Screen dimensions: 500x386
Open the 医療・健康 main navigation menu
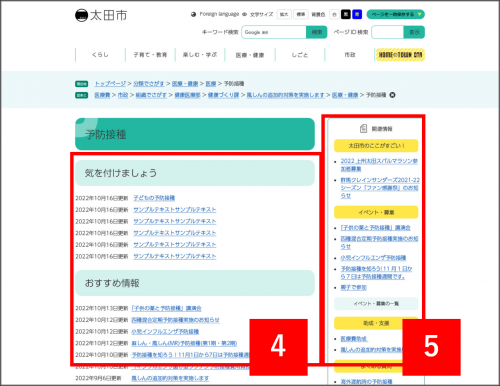[250, 55]
